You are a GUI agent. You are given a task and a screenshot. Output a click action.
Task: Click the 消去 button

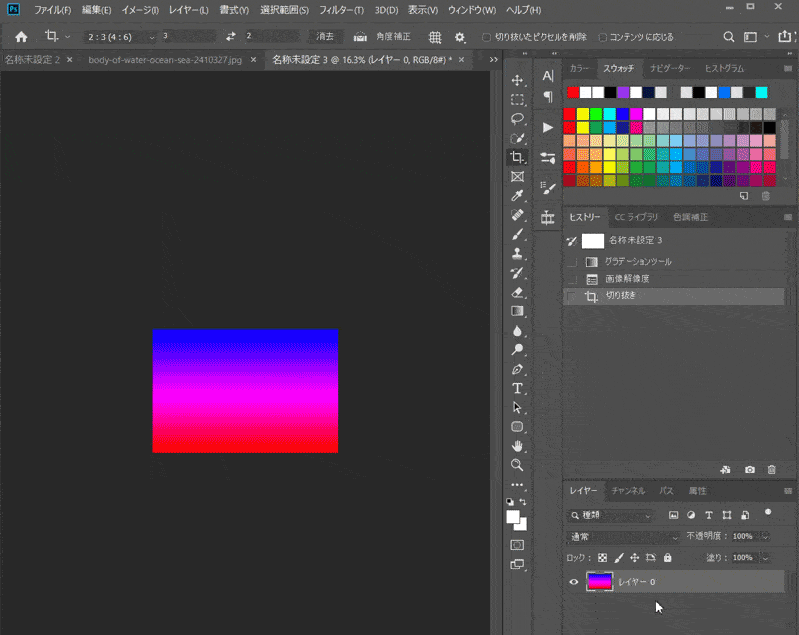click(325, 37)
